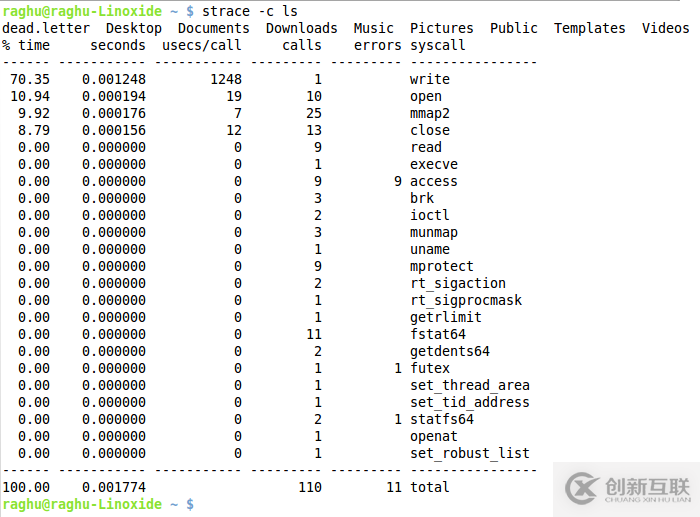The image size is (700, 517).
Task: Select the 0.001248 seconds value
Action: (114, 79)
